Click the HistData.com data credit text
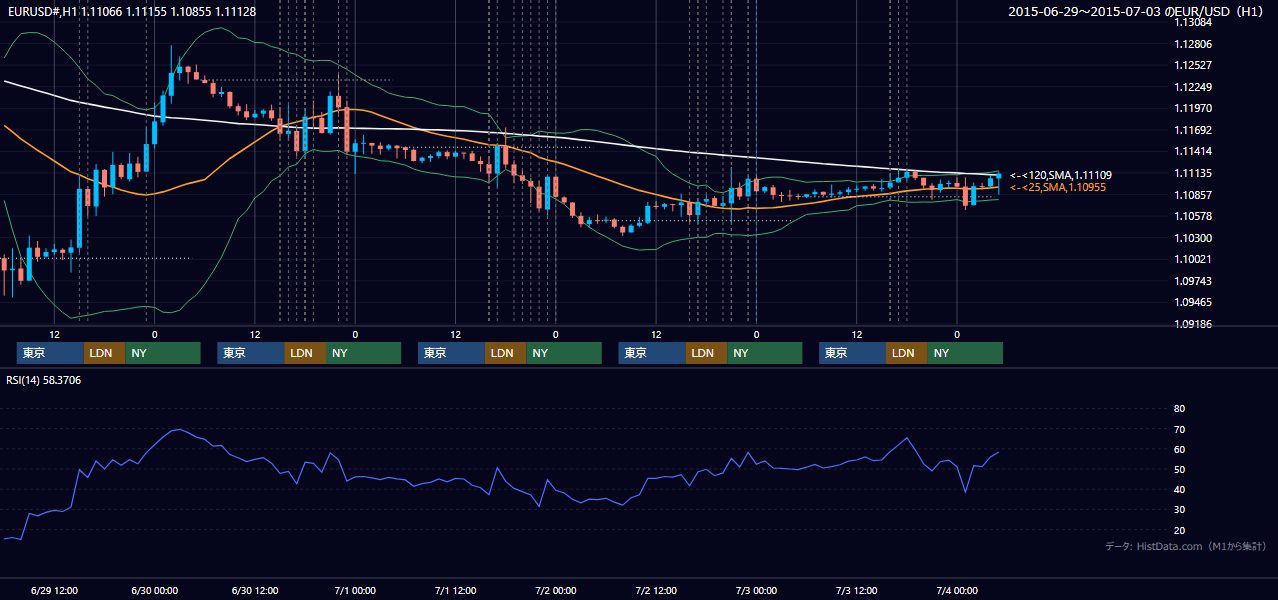 pos(1185,546)
